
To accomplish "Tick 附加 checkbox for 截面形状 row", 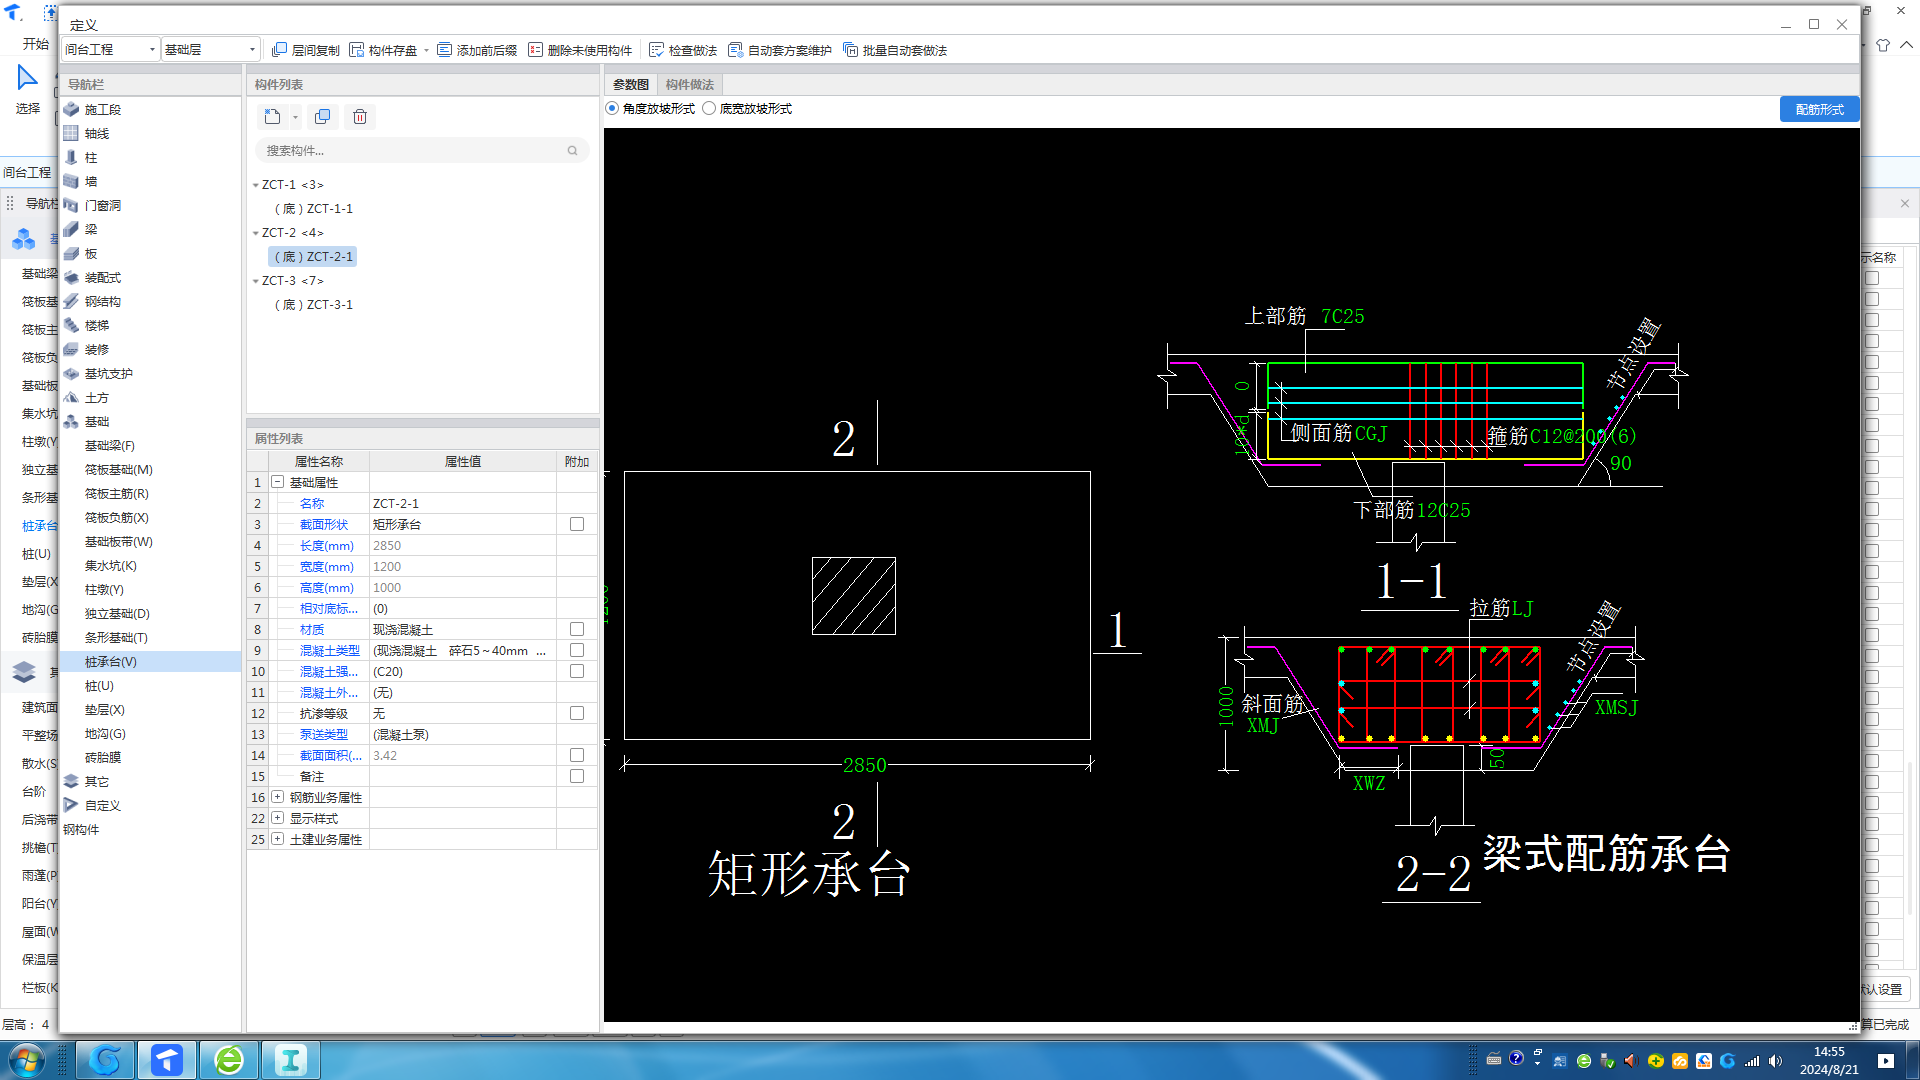I will (x=577, y=525).
